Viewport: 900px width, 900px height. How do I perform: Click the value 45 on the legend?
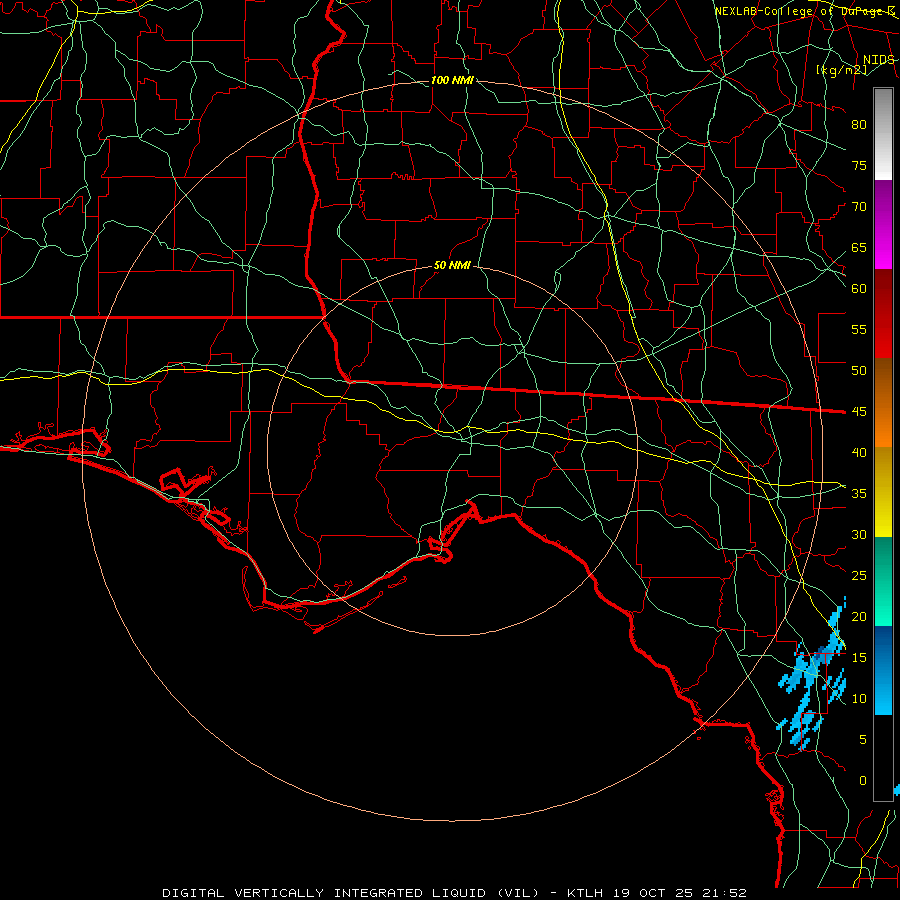859,412
